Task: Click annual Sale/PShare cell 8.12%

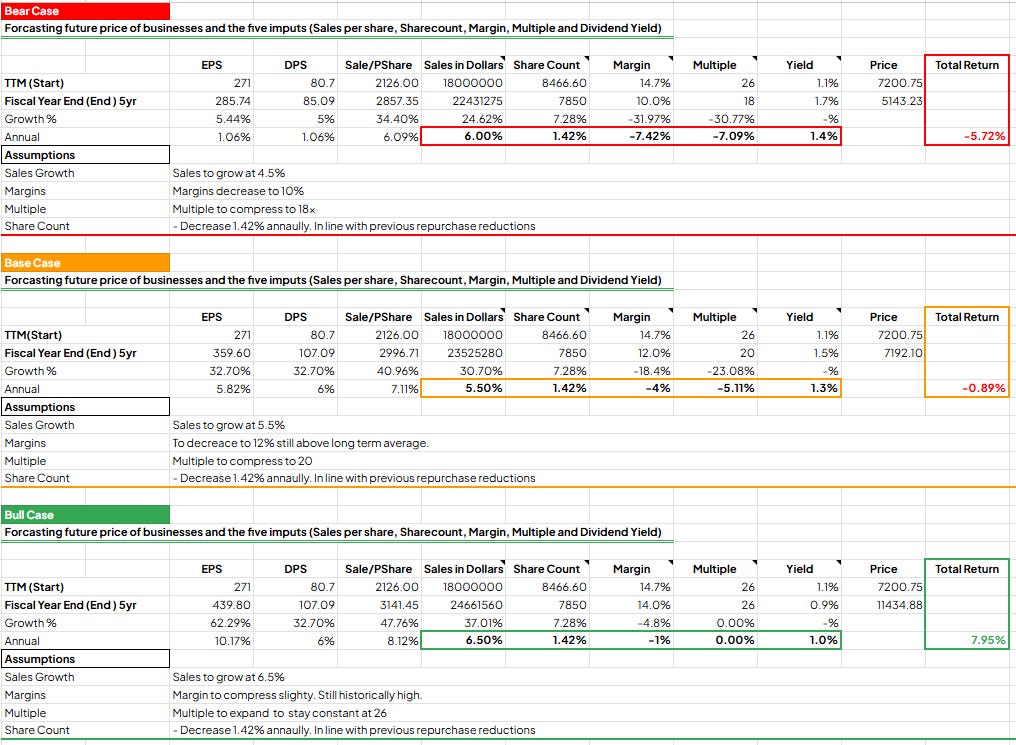Action: tap(404, 641)
